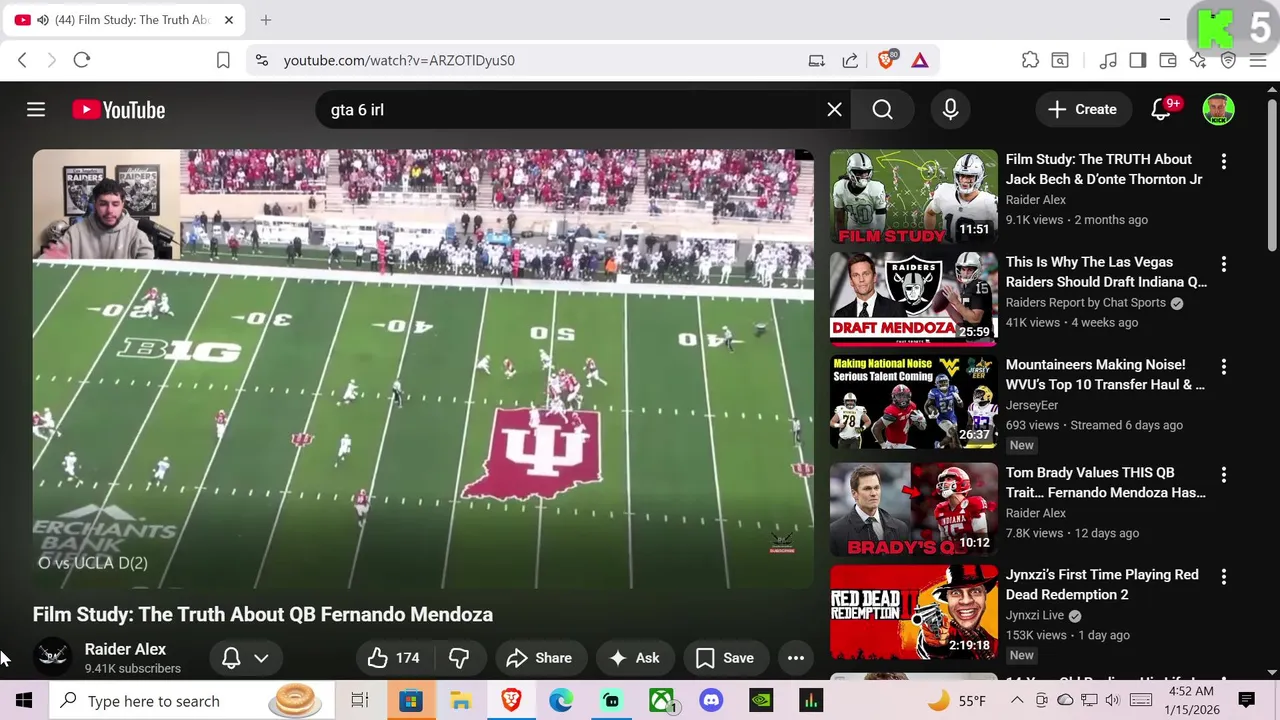Open options for Jynxzi Red Dead Redemption video
The height and width of the screenshot is (720, 1280).
(x=1223, y=577)
